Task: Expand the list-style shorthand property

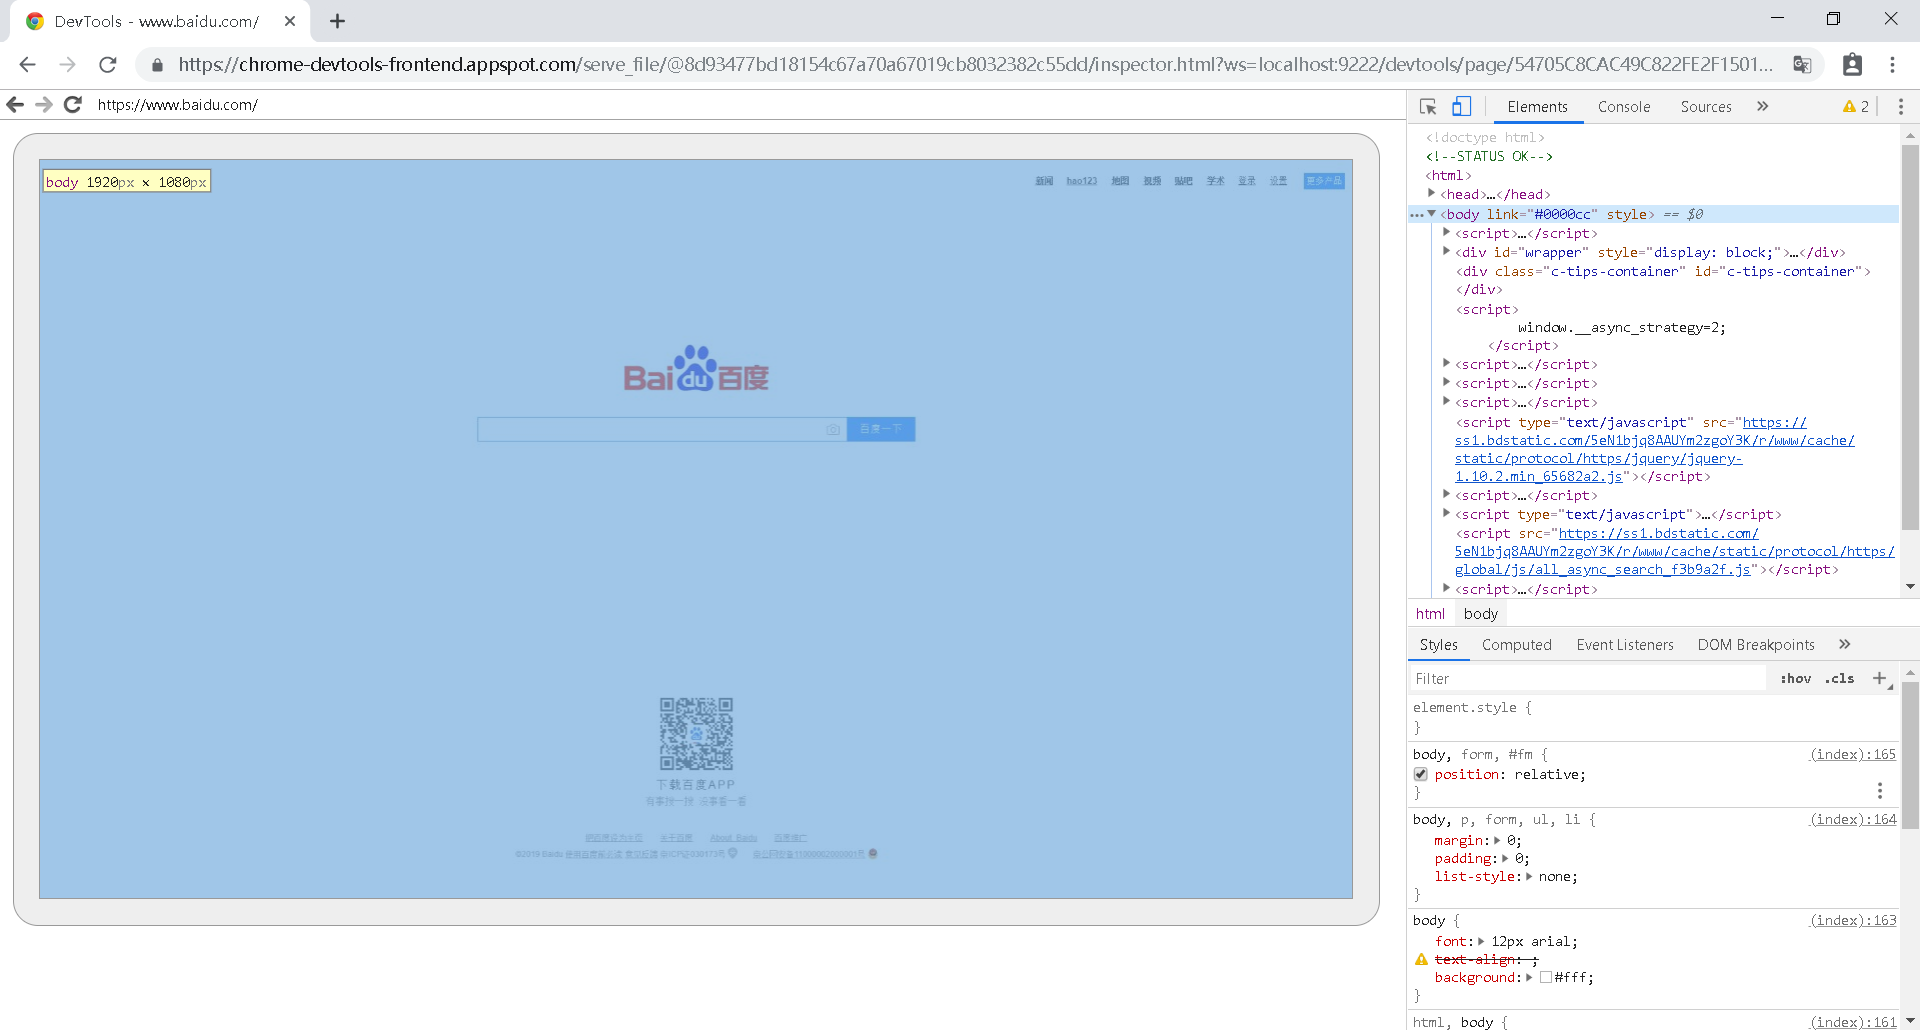Action: (x=1529, y=876)
